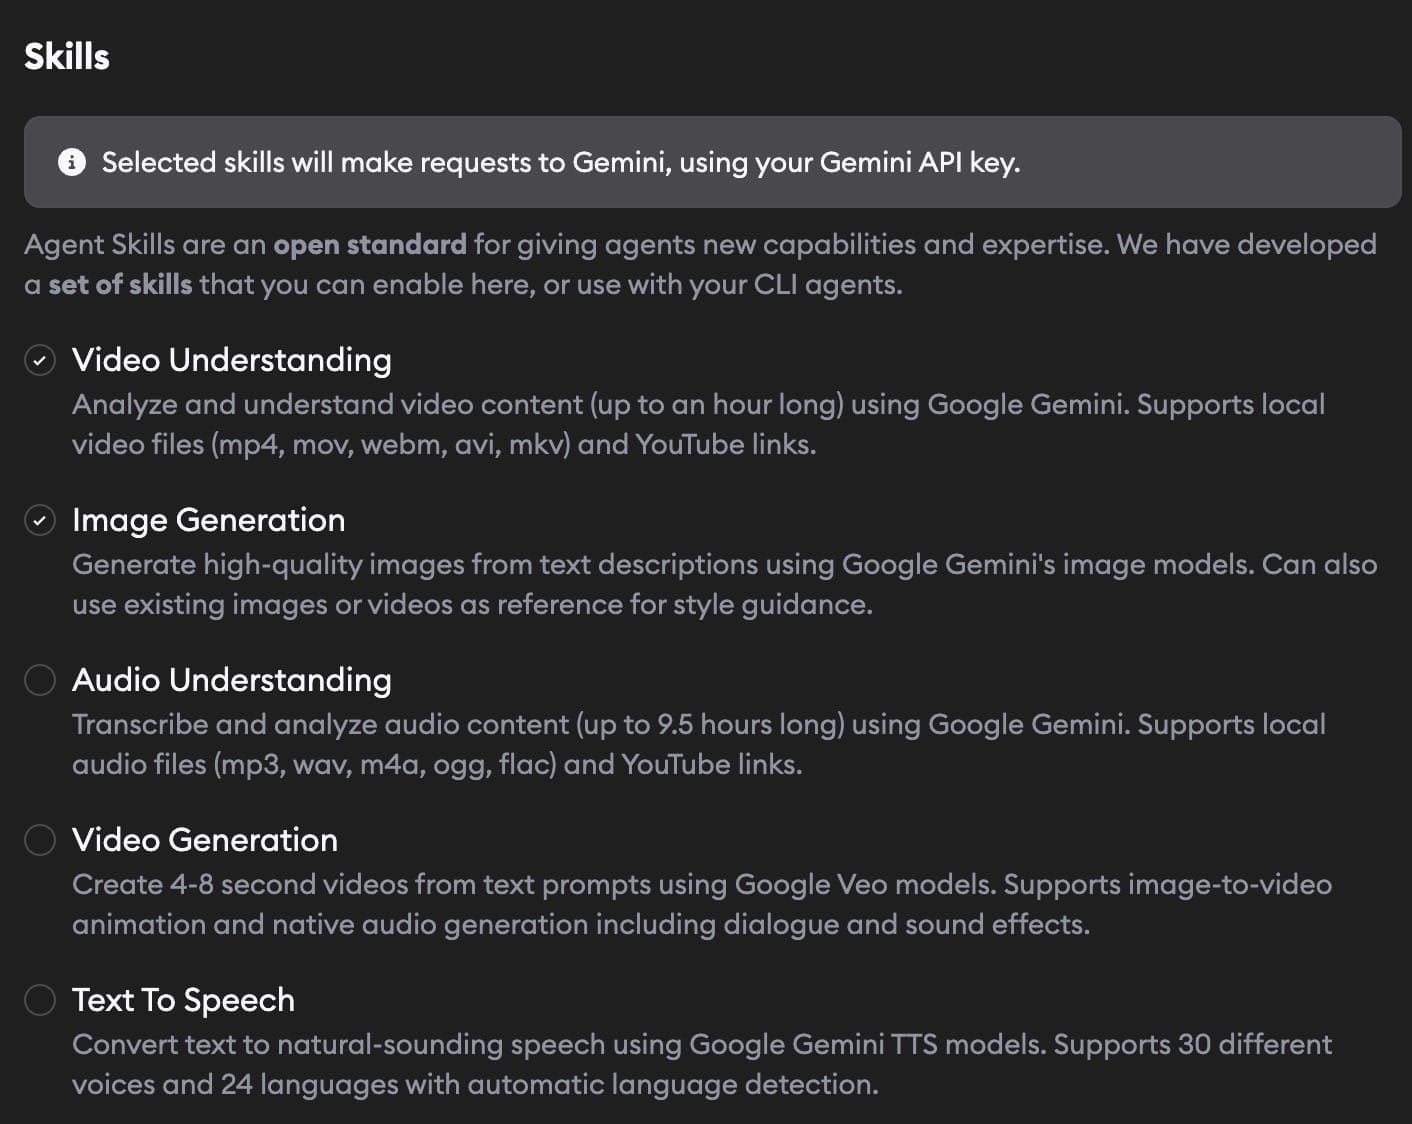Open the "open standard" link

tap(370, 244)
